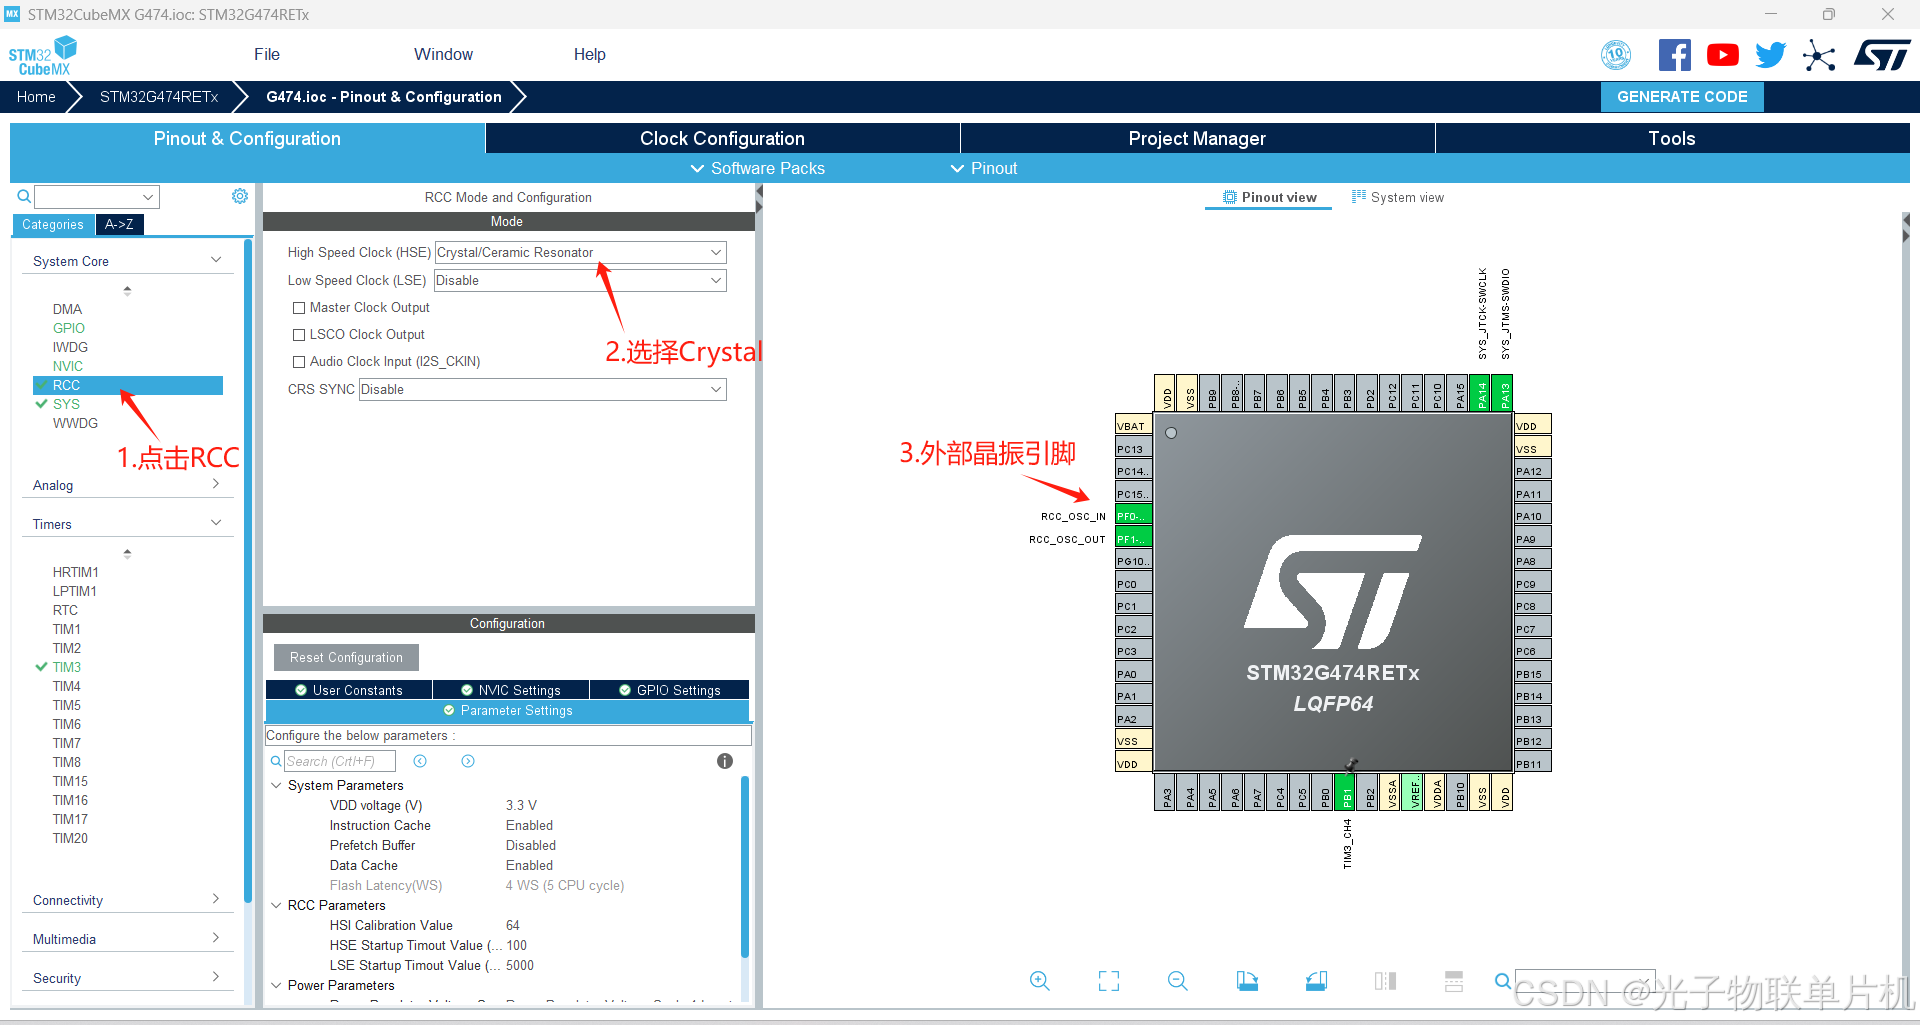The width and height of the screenshot is (1920, 1025).
Task: Expand the Connectivity category
Action: pos(127,900)
